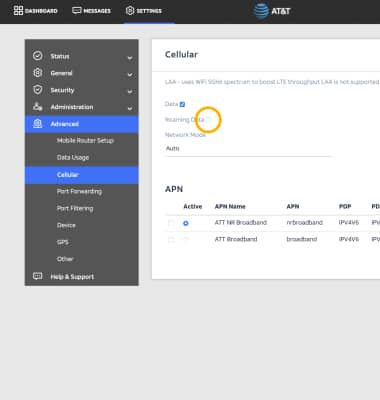
Task: Expand the Administration section chevron
Action: pos(130,109)
